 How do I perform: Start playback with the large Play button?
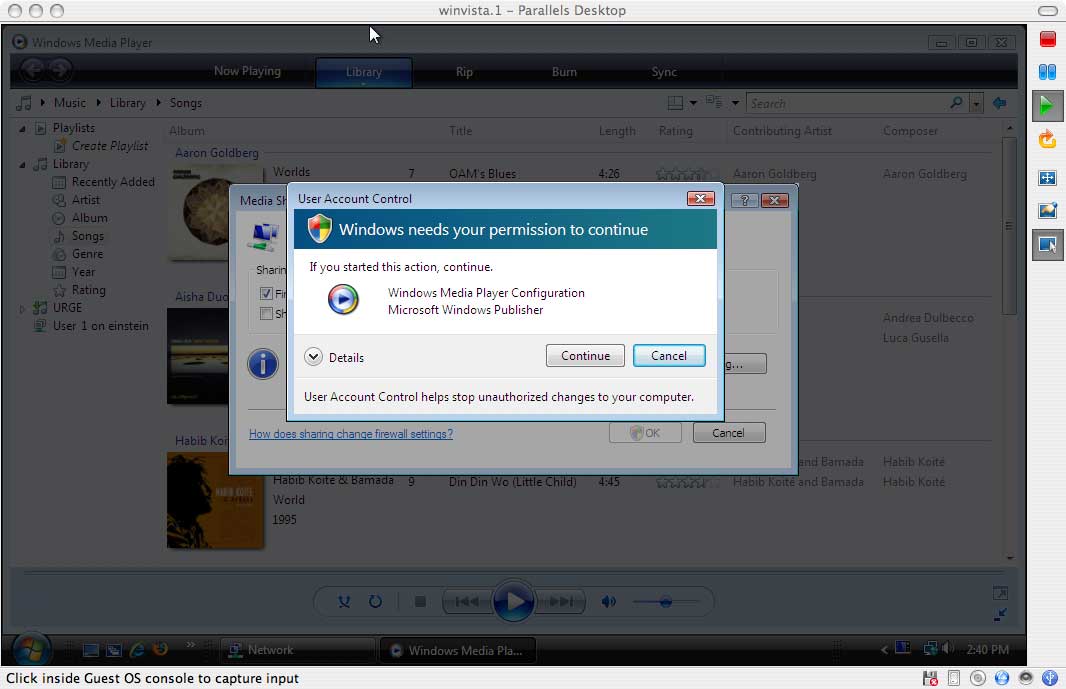click(x=513, y=601)
